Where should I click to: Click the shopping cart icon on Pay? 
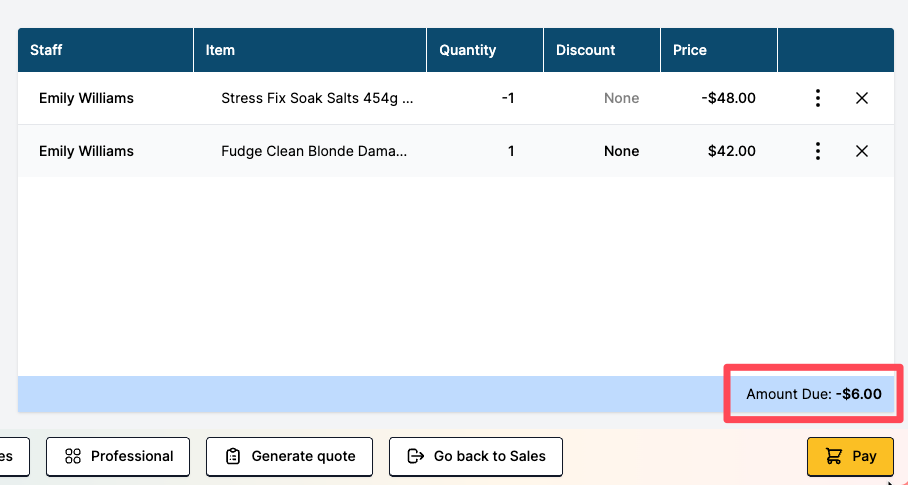click(x=833, y=457)
